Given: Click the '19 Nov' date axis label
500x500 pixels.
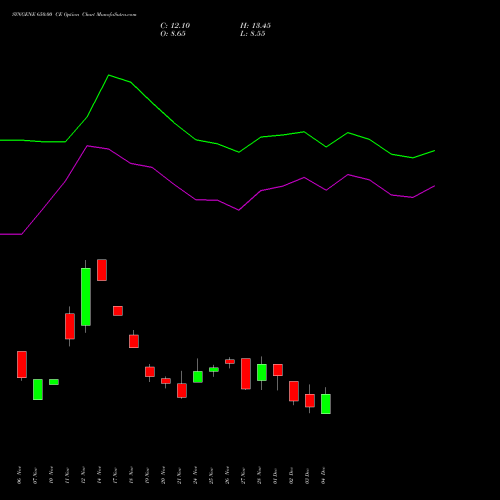Looking at the screenshot, I should pyautogui.click(x=147, y=475).
